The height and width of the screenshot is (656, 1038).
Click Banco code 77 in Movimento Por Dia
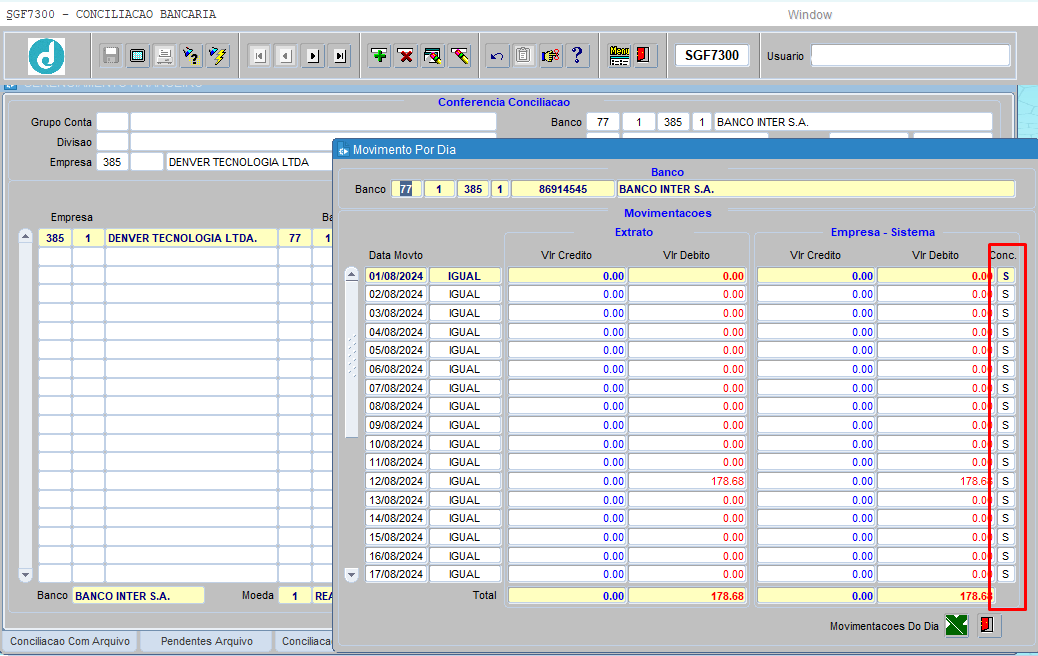coord(406,189)
